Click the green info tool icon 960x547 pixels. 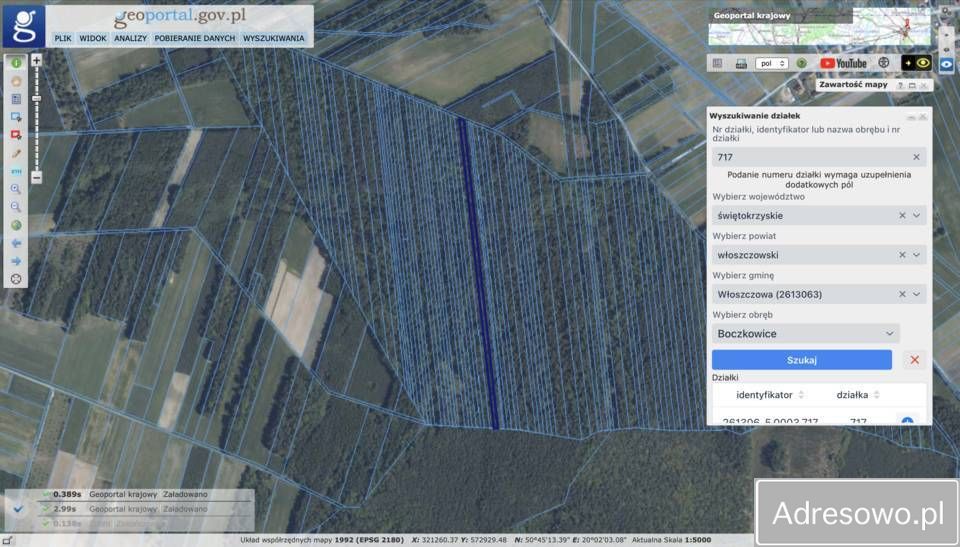(16, 62)
